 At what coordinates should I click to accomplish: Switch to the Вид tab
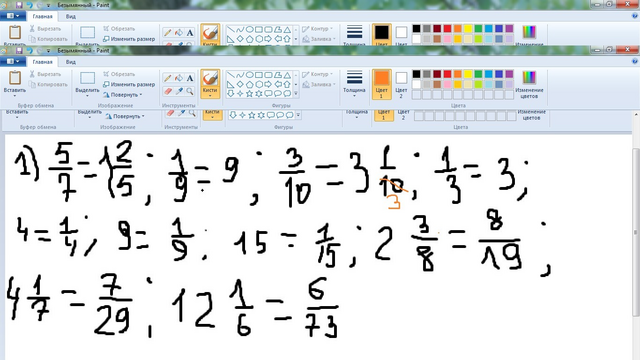pos(71,62)
